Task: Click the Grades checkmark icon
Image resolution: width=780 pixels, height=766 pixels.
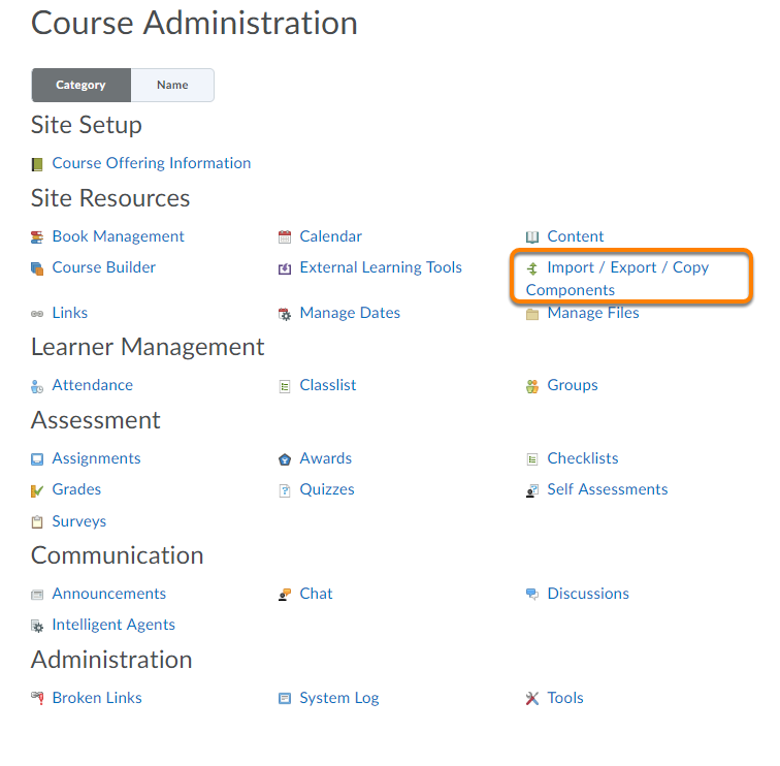Action: tap(37, 490)
